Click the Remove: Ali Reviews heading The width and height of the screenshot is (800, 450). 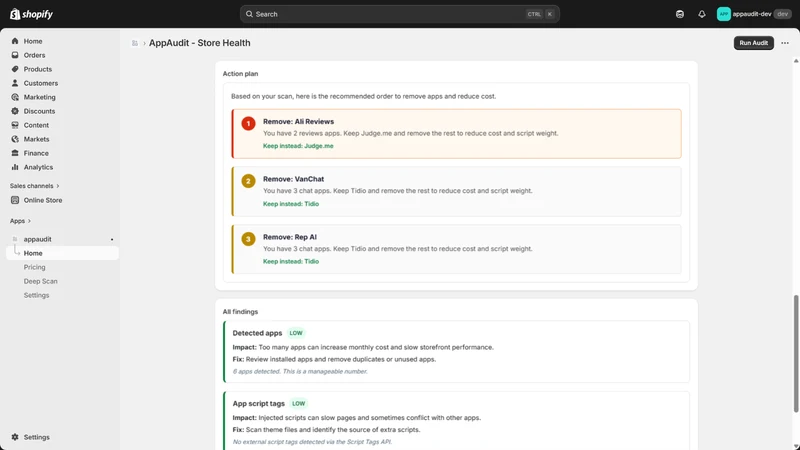click(298, 121)
